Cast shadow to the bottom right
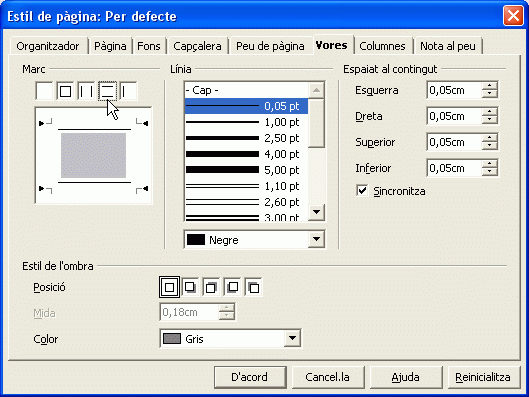529x397 pixels. (190, 287)
